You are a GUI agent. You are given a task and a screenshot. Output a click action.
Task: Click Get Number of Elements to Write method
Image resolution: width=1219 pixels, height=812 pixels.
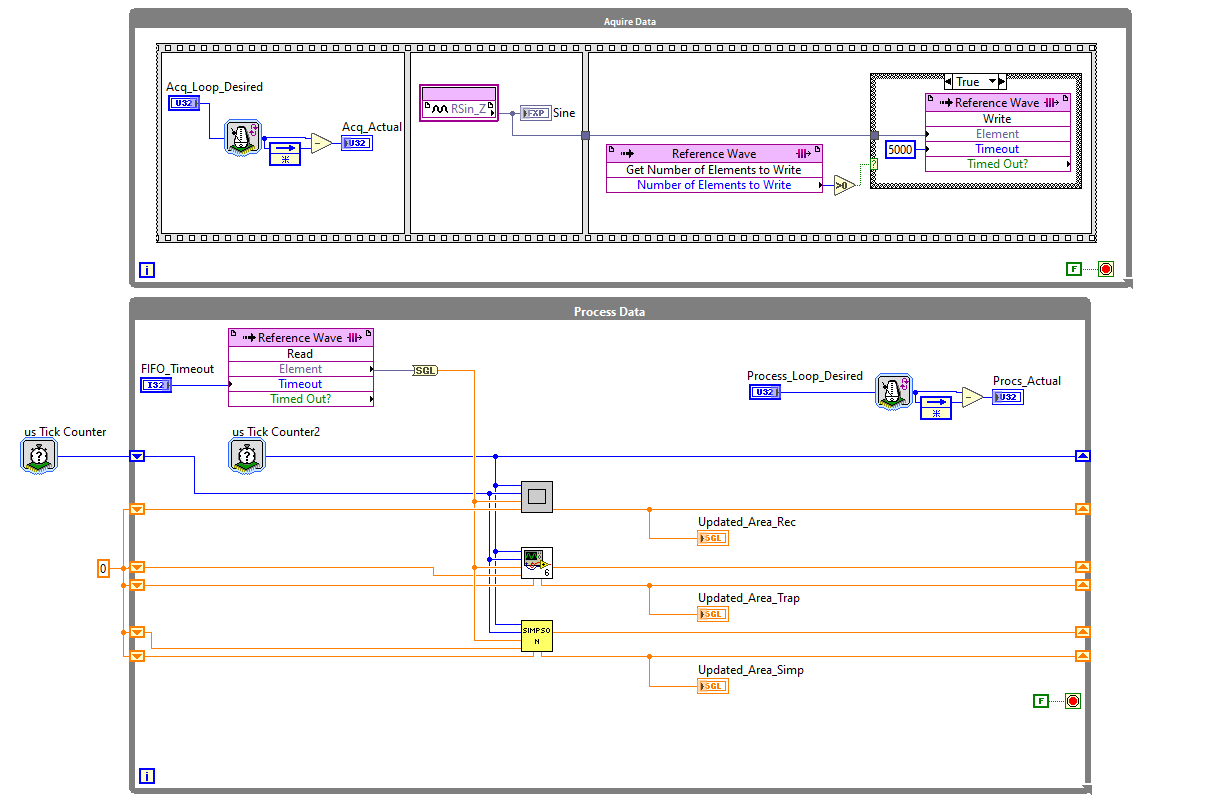(714, 170)
